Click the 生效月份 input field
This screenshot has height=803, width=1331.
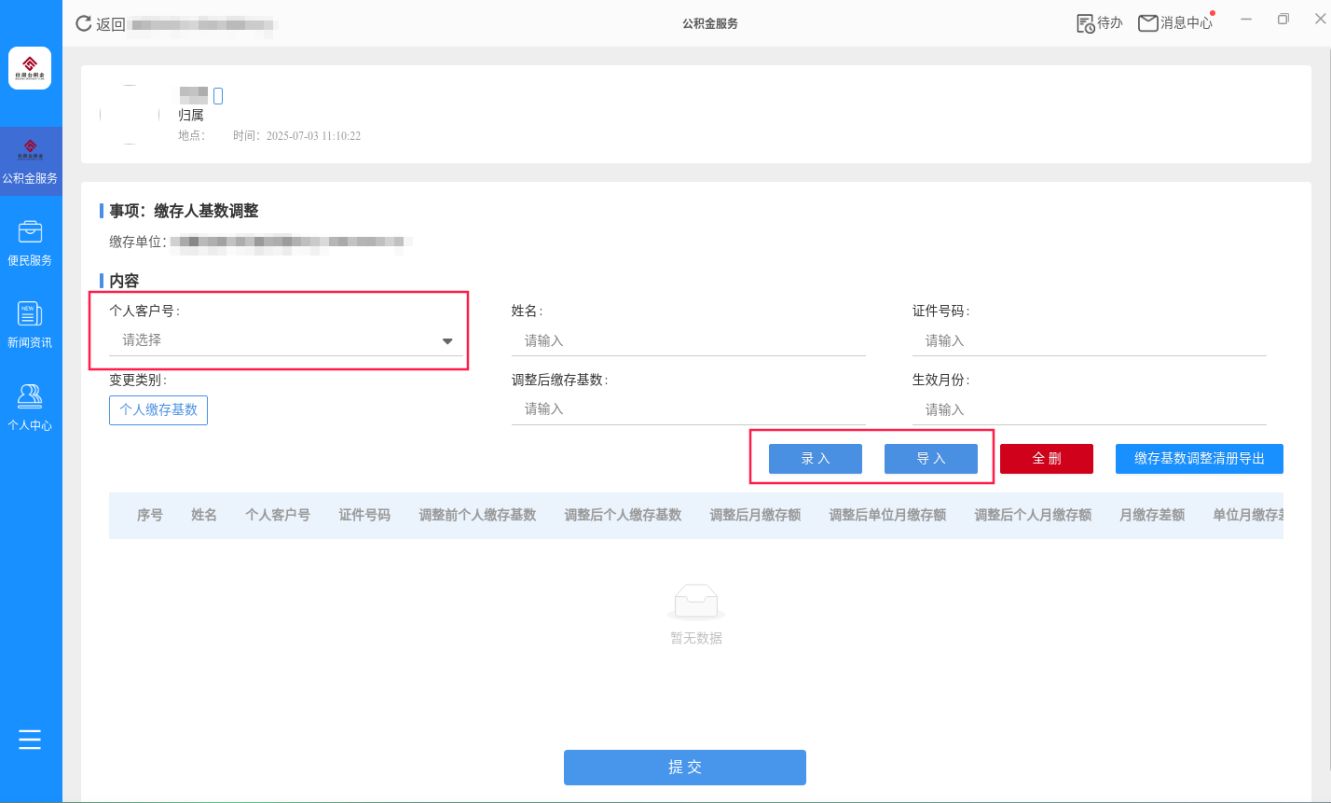click(1089, 410)
